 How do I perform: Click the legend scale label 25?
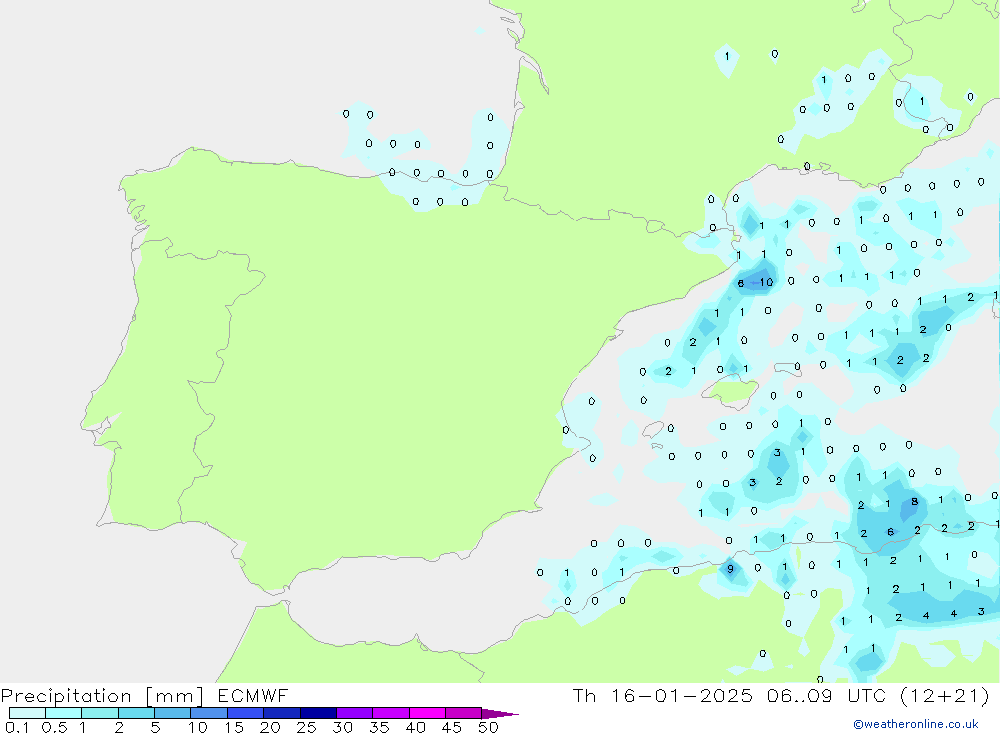click(x=306, y=727)
